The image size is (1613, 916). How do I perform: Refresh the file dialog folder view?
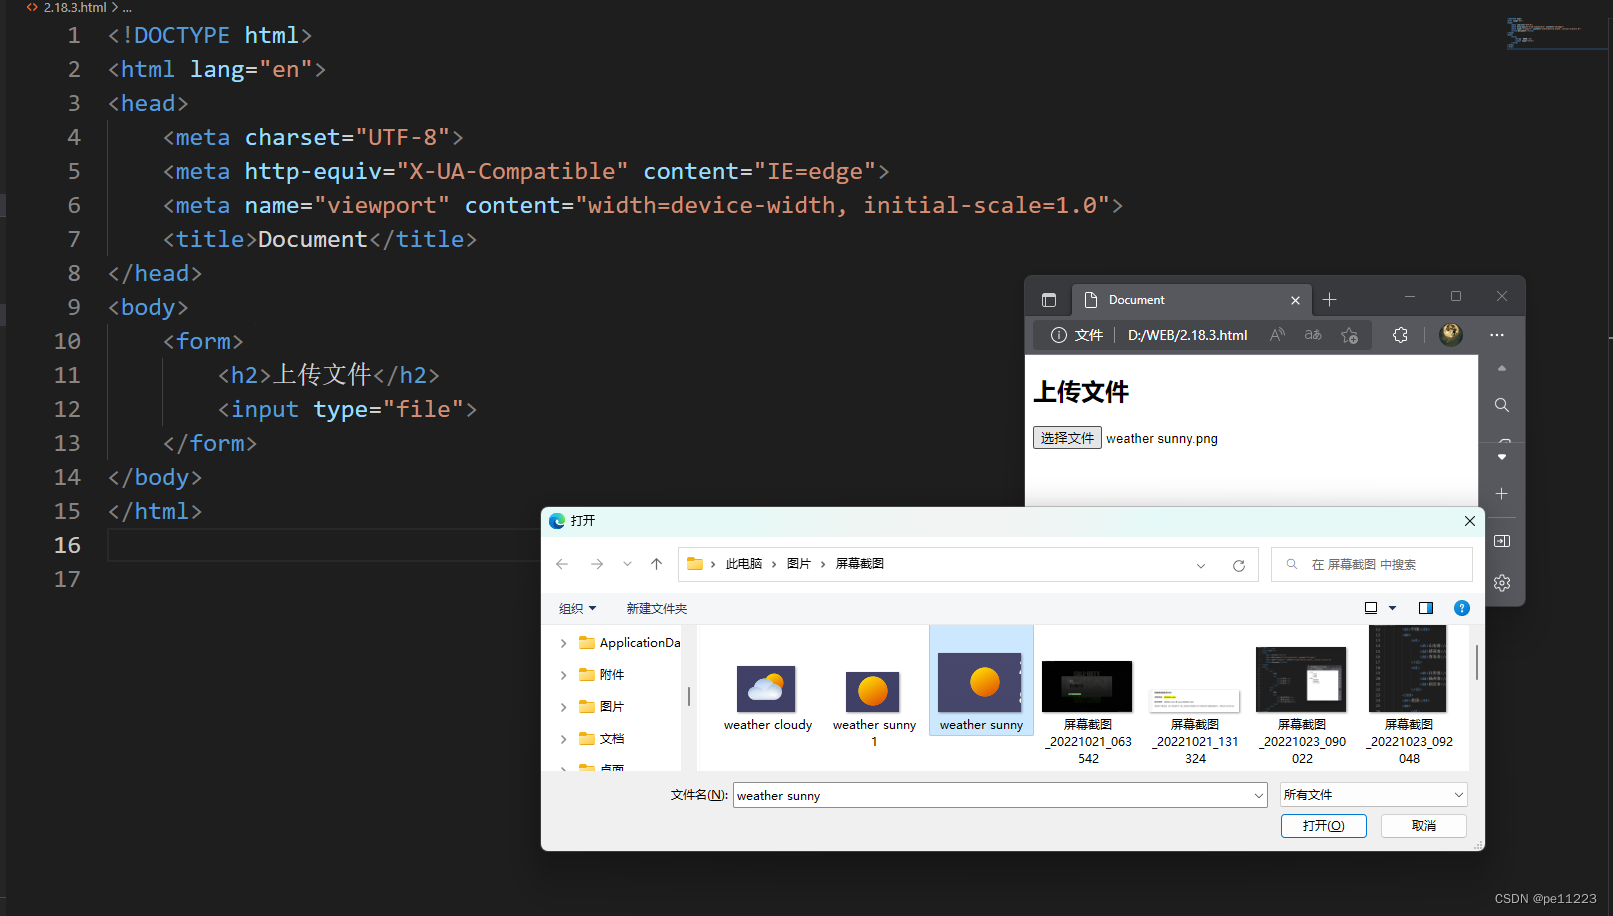coord(1238,565)
